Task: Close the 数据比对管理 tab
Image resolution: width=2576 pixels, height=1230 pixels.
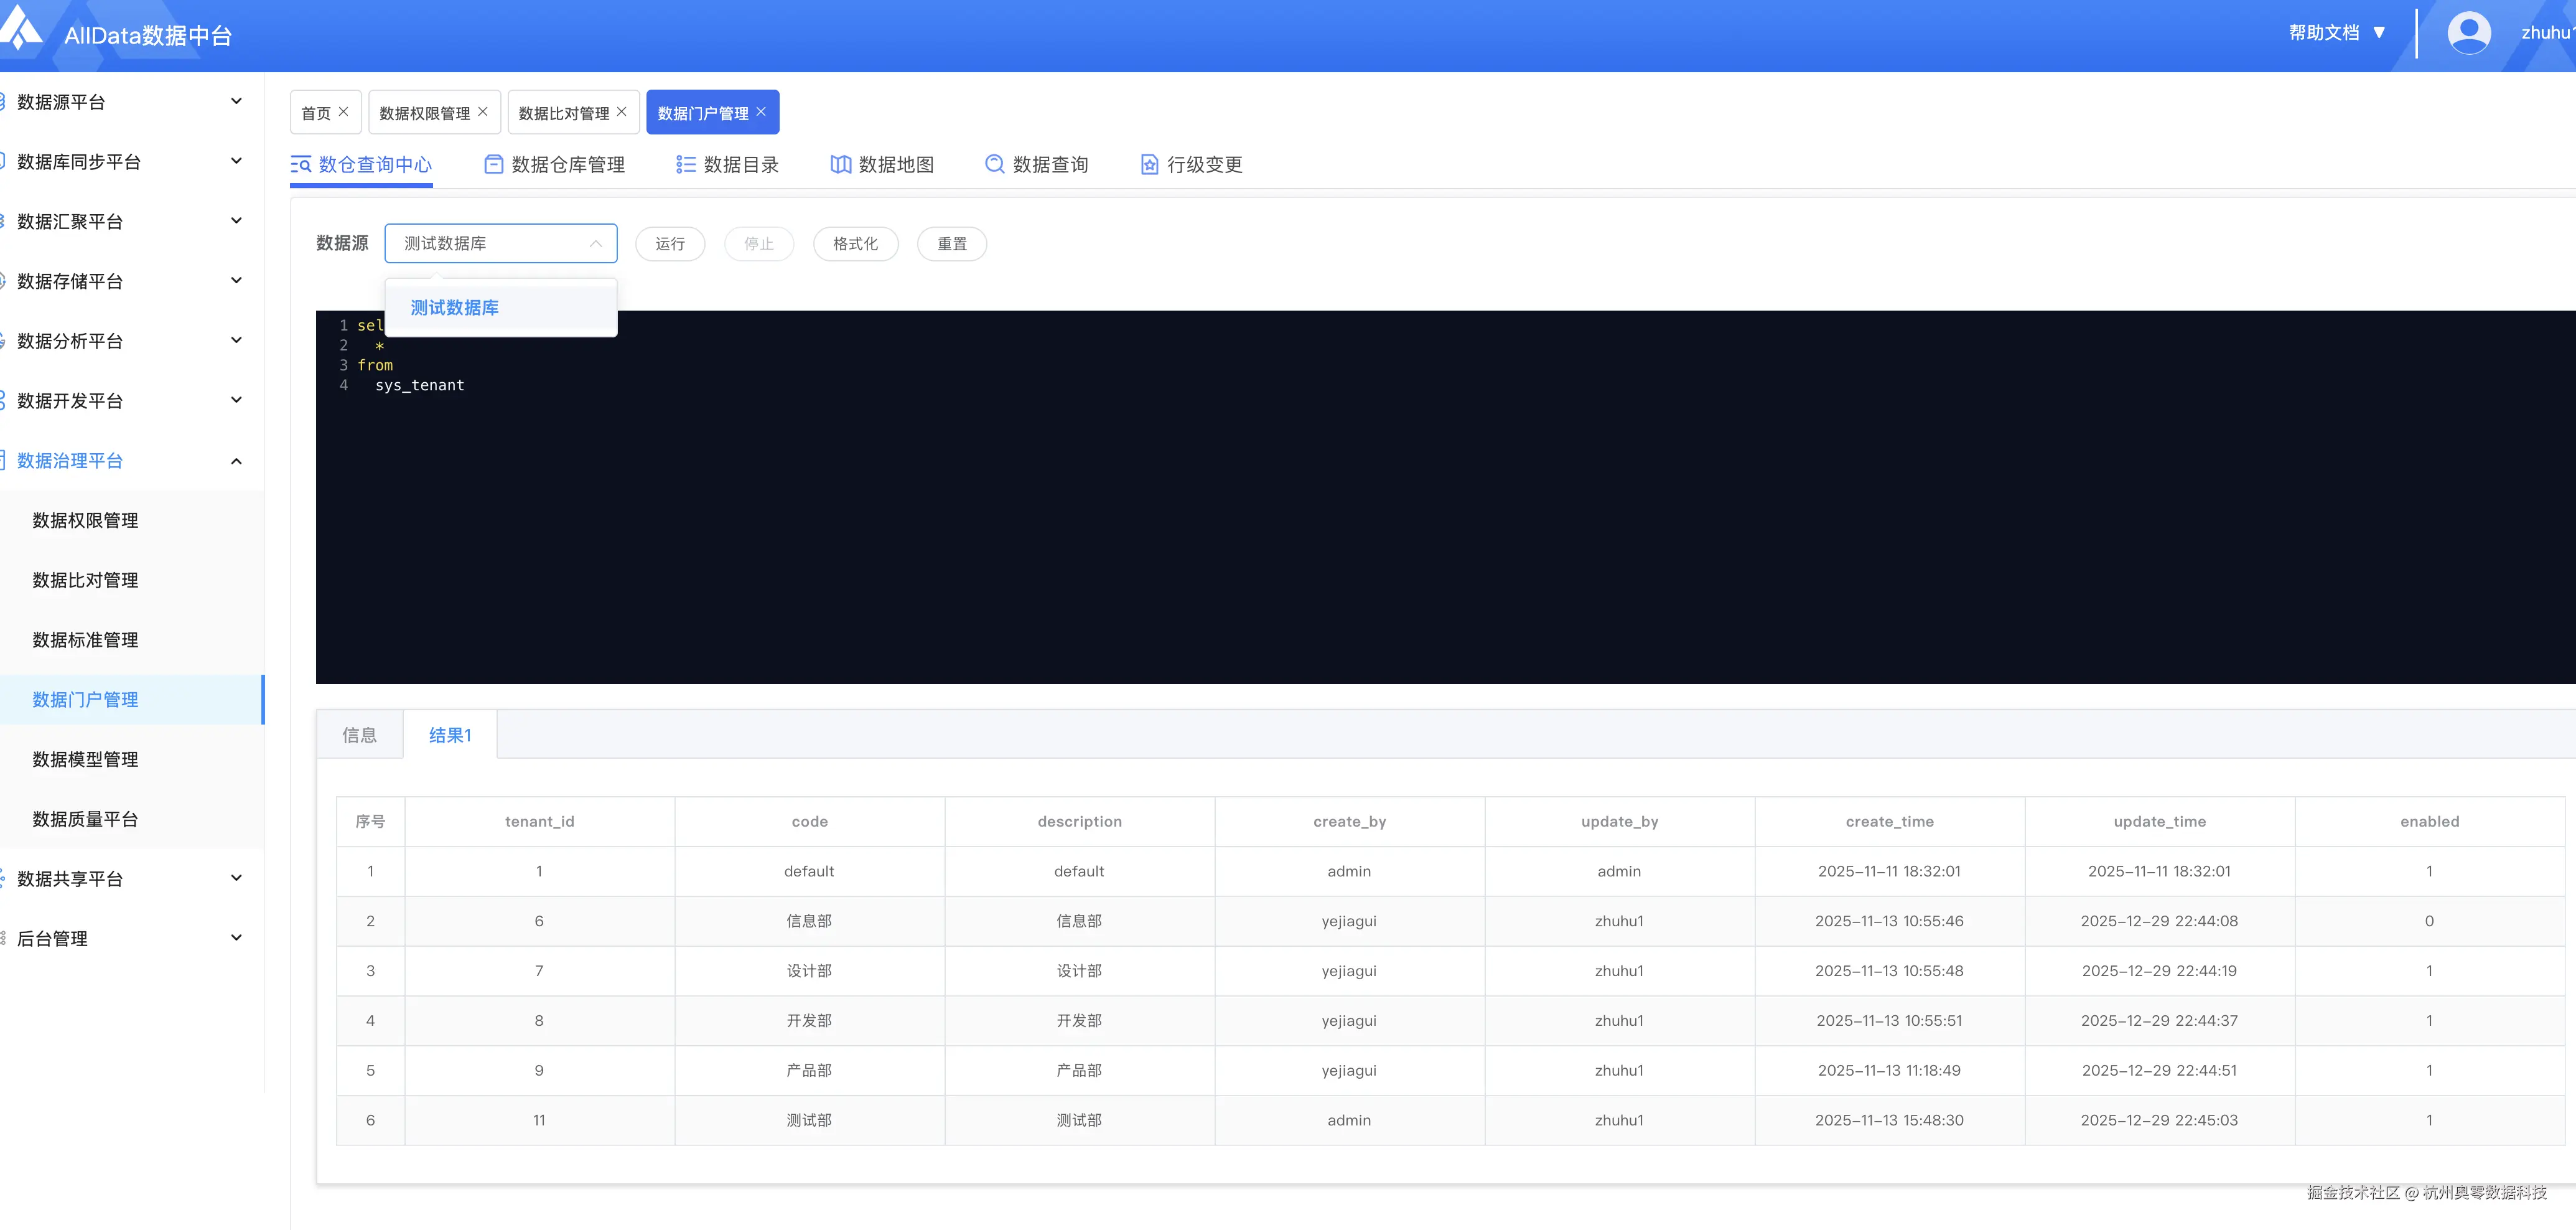Action: pos(622,112)
